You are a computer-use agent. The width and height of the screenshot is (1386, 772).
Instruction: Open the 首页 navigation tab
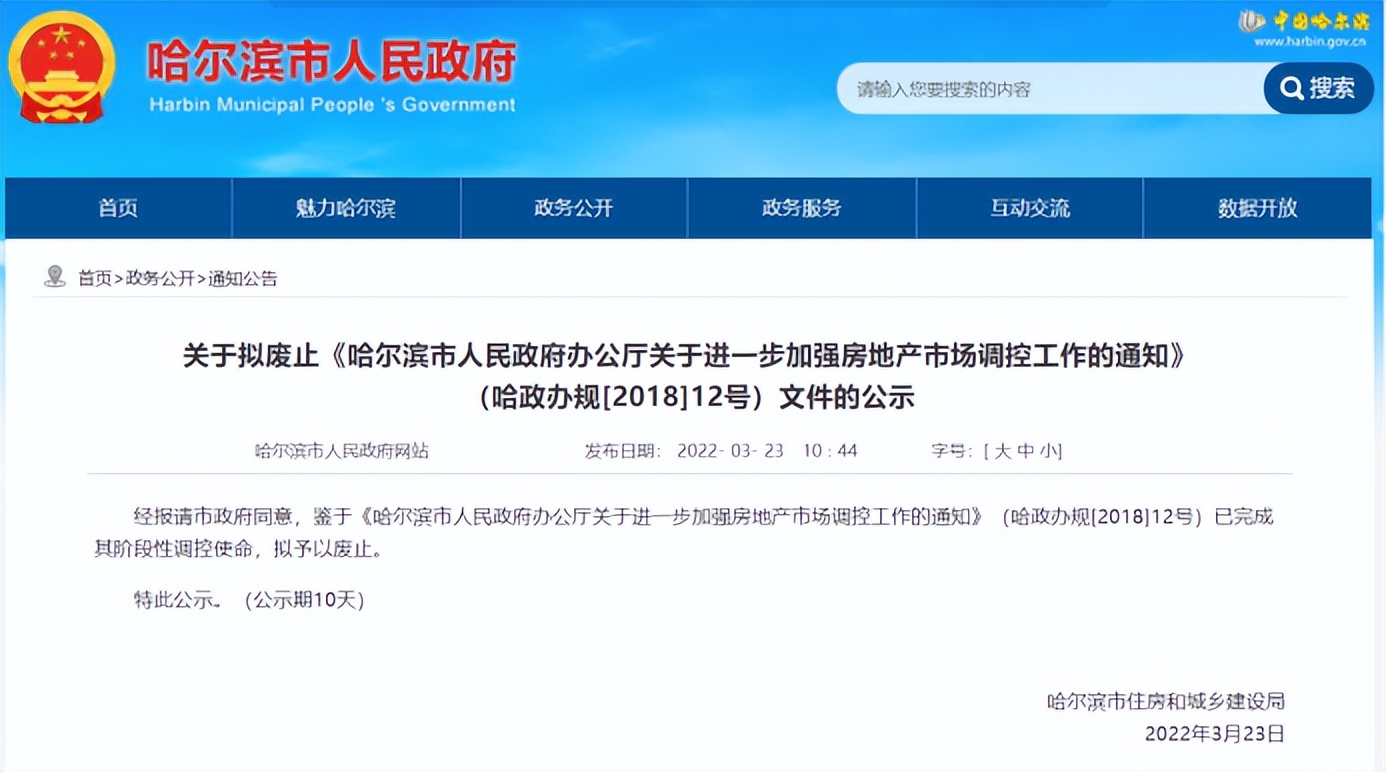click(118, 208)
